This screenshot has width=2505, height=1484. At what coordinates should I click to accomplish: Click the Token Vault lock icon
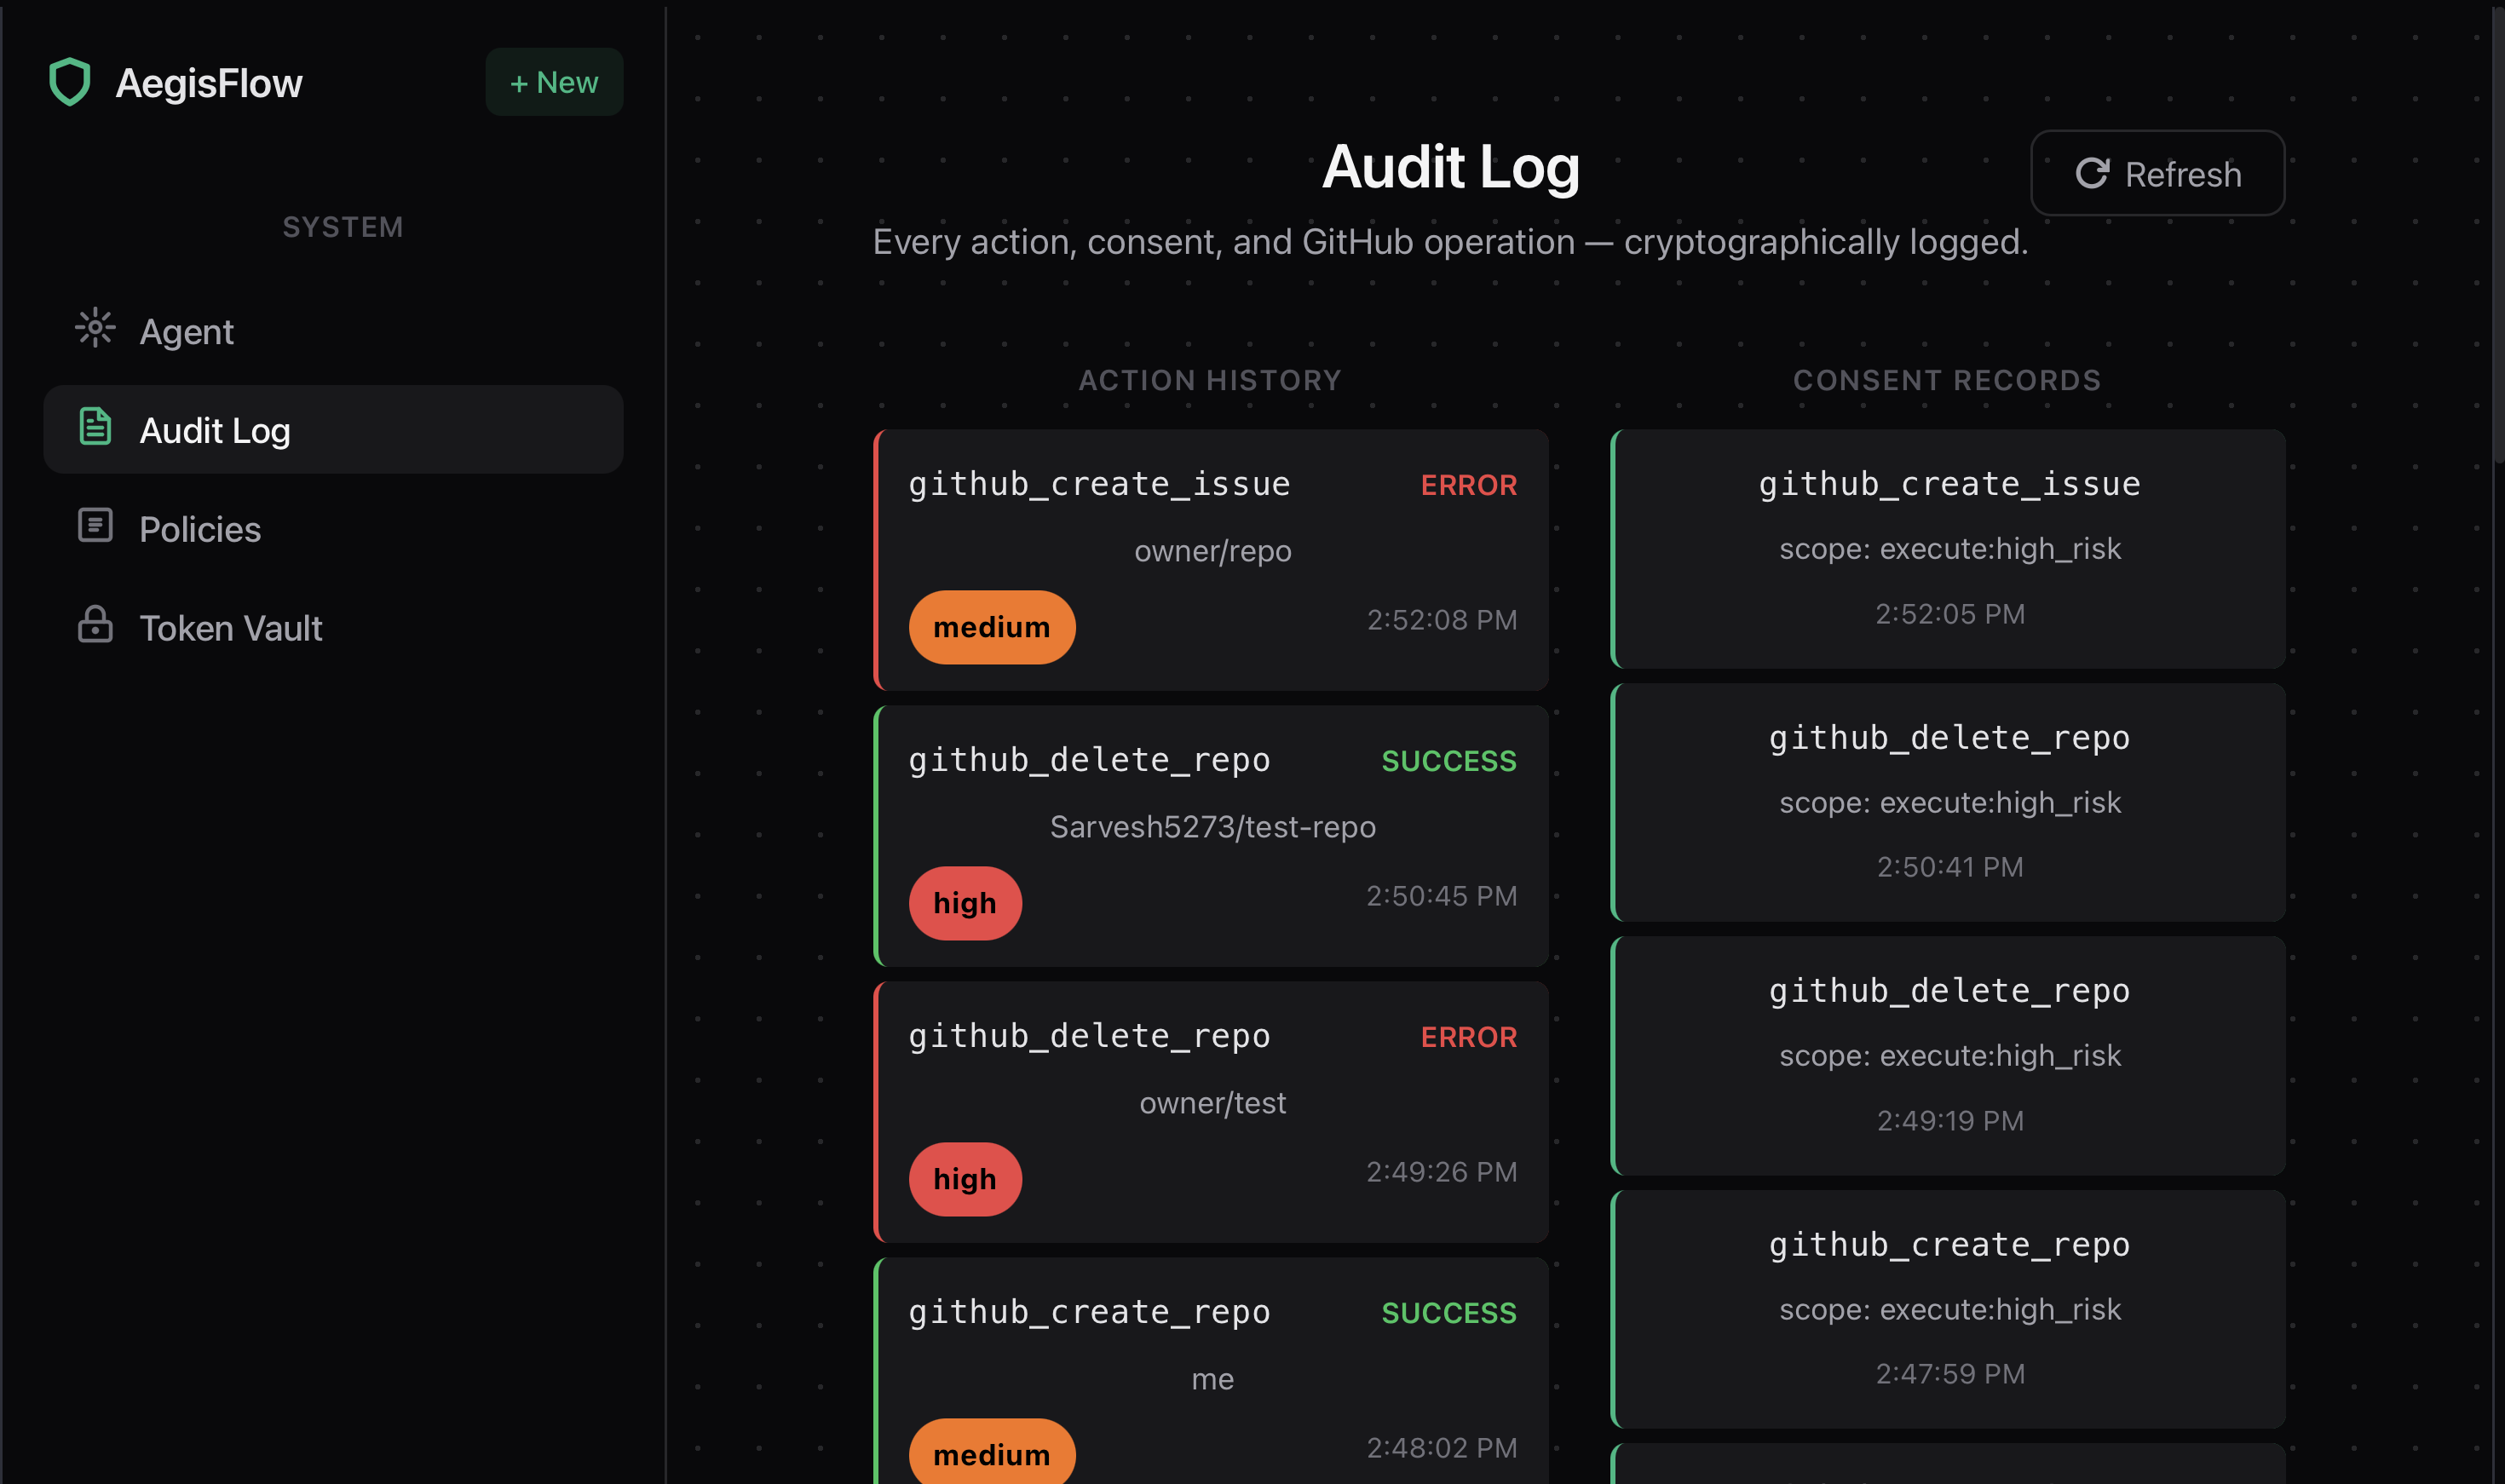pyautogui.click(x=95, y=625)
